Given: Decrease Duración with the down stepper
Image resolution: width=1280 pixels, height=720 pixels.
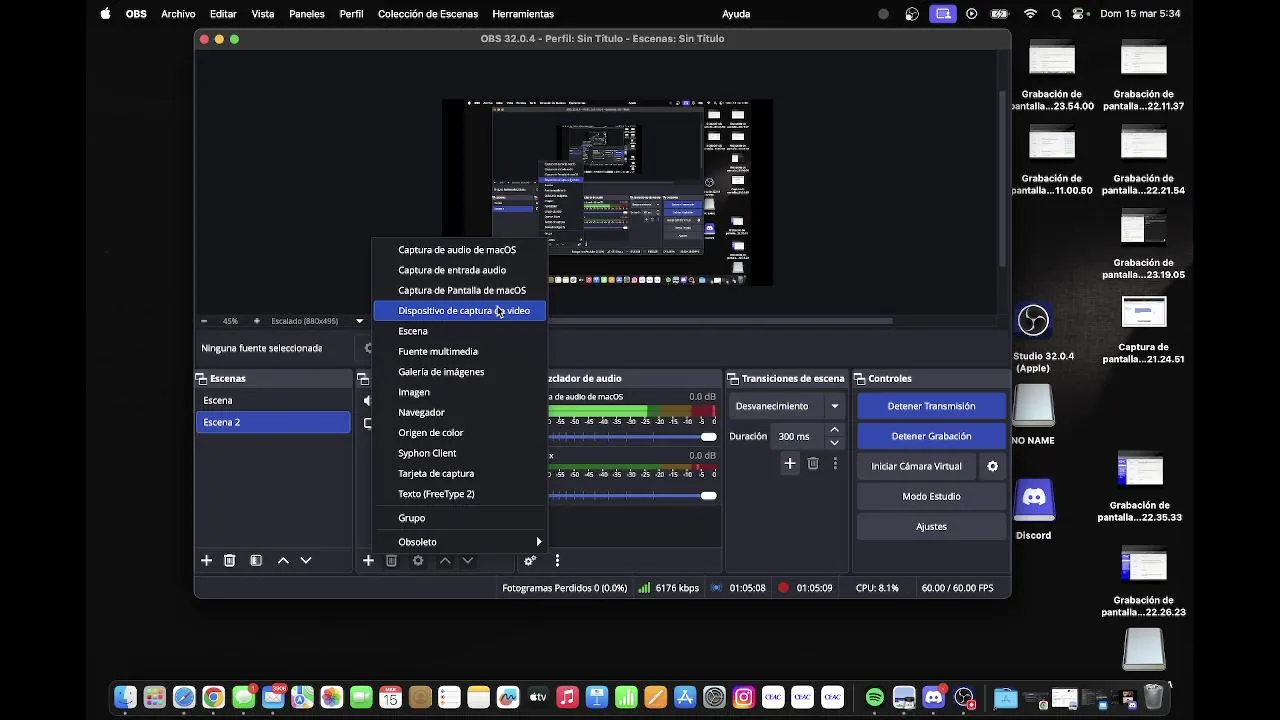Looking at the screenshot, I should click(835, 442).
